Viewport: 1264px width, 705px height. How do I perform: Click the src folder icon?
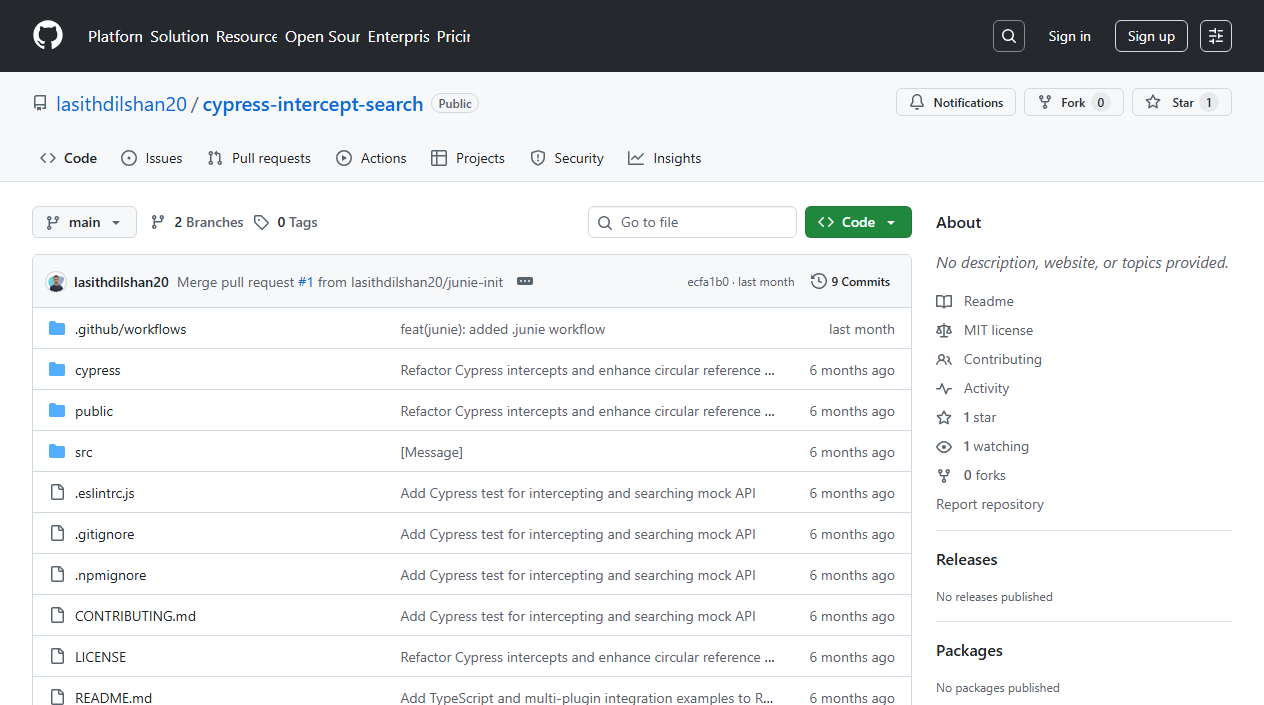click(x=57, y=452)
